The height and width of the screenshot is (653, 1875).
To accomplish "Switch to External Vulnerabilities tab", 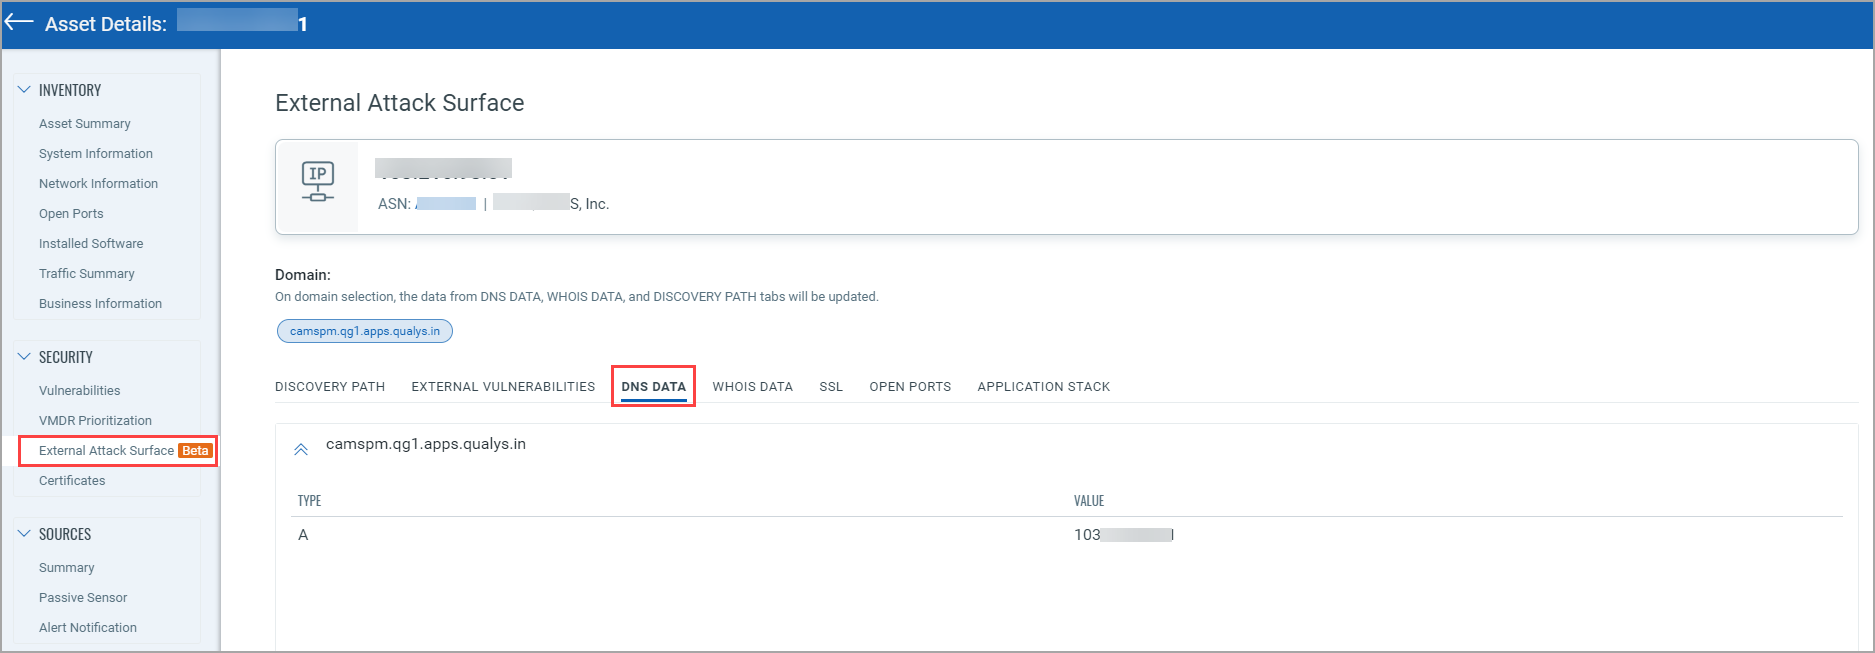I will click(x=503, y=387).
